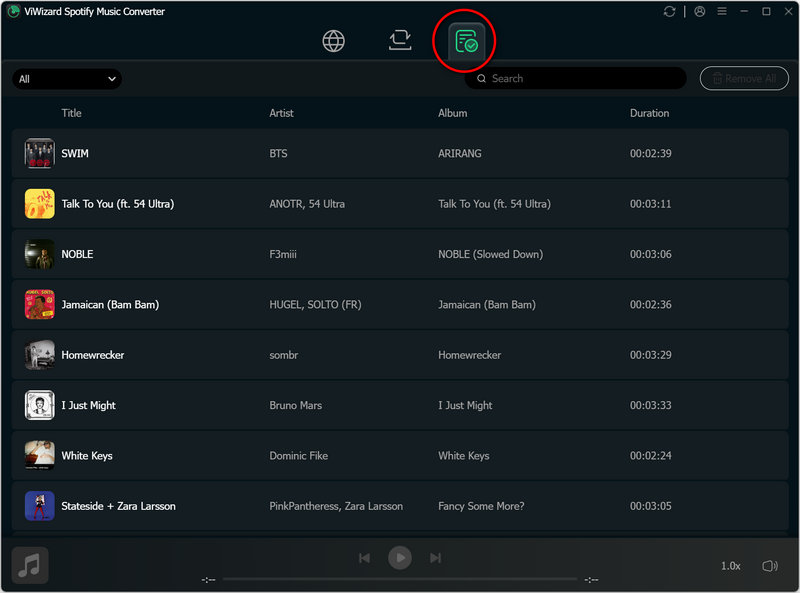Screen dimensions: 800x593
Task: Click the refresh icon in title bar
Action: tap(669, 11)
